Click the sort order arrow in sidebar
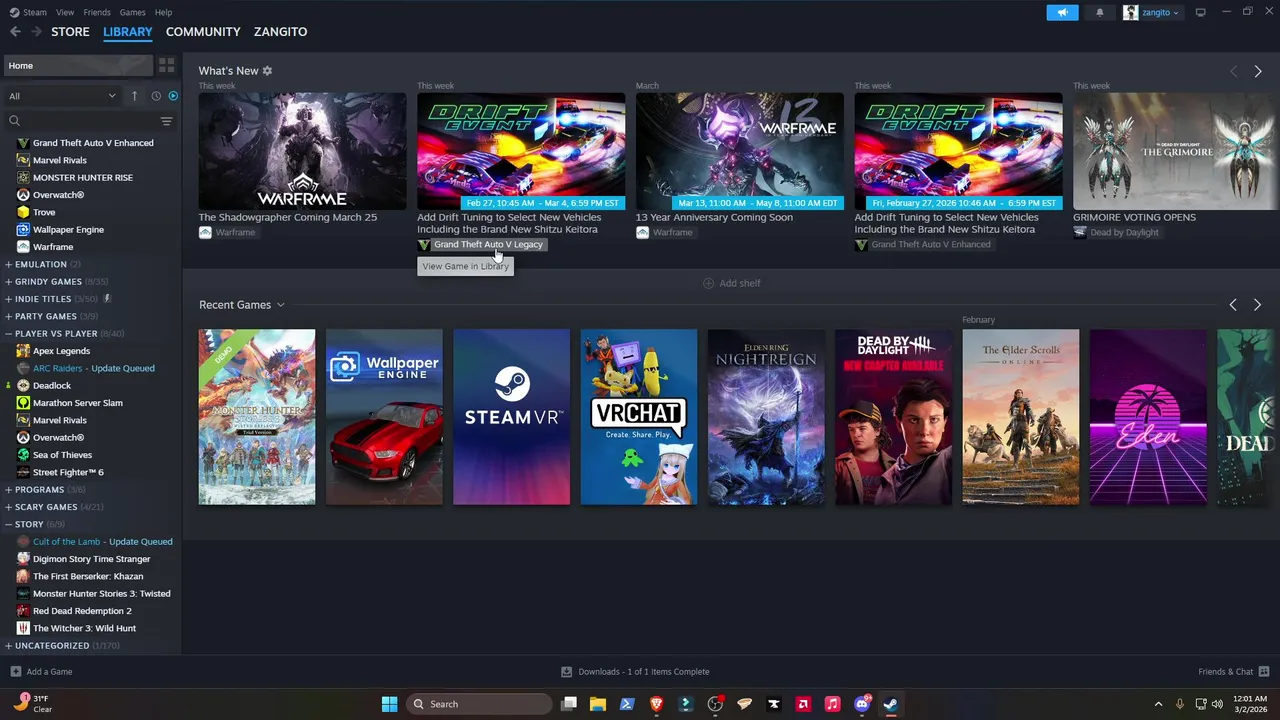 [134, 96]
